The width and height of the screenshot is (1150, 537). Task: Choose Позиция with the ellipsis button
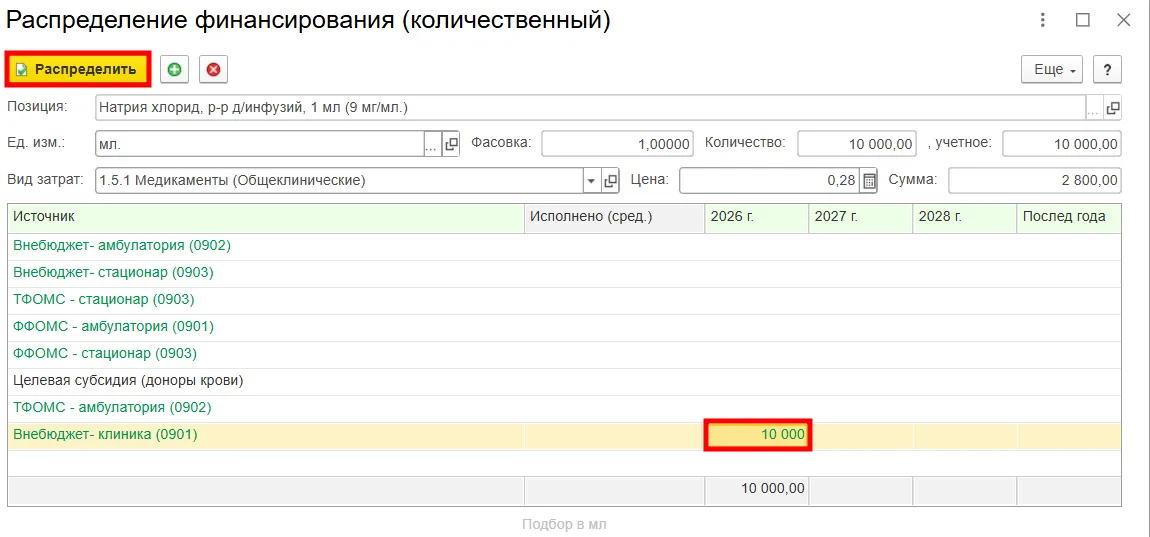1094,108
